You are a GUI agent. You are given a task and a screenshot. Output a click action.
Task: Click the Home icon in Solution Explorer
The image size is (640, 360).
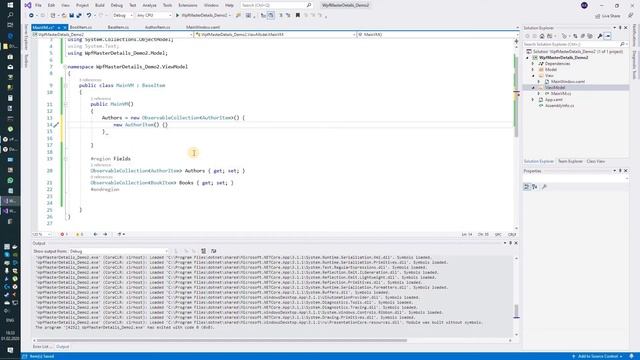tap(542, 36)
